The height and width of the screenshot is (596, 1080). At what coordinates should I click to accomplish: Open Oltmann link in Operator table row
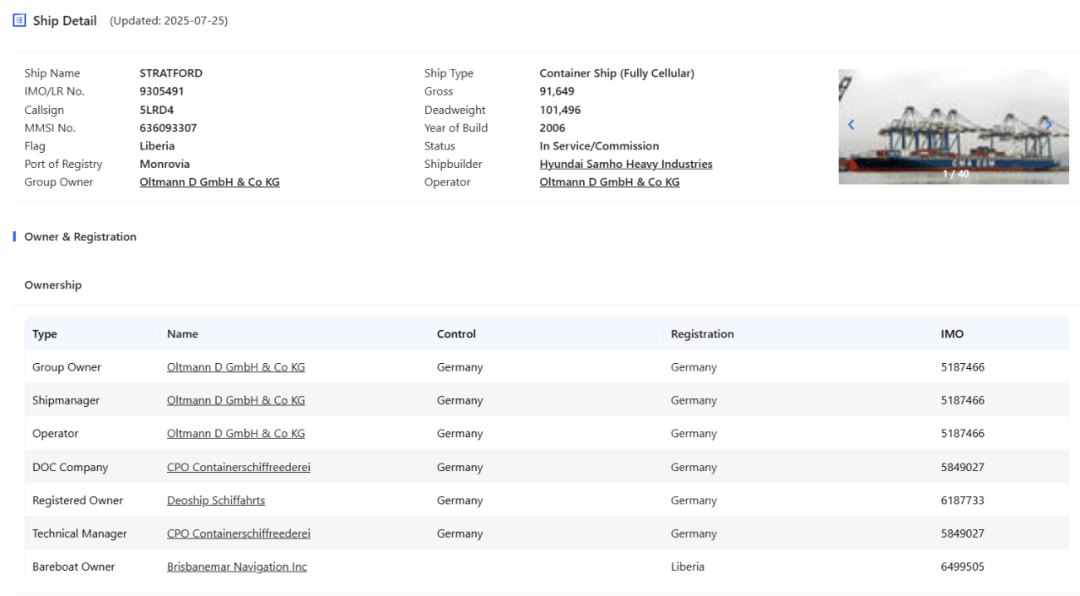click(236, 433)
